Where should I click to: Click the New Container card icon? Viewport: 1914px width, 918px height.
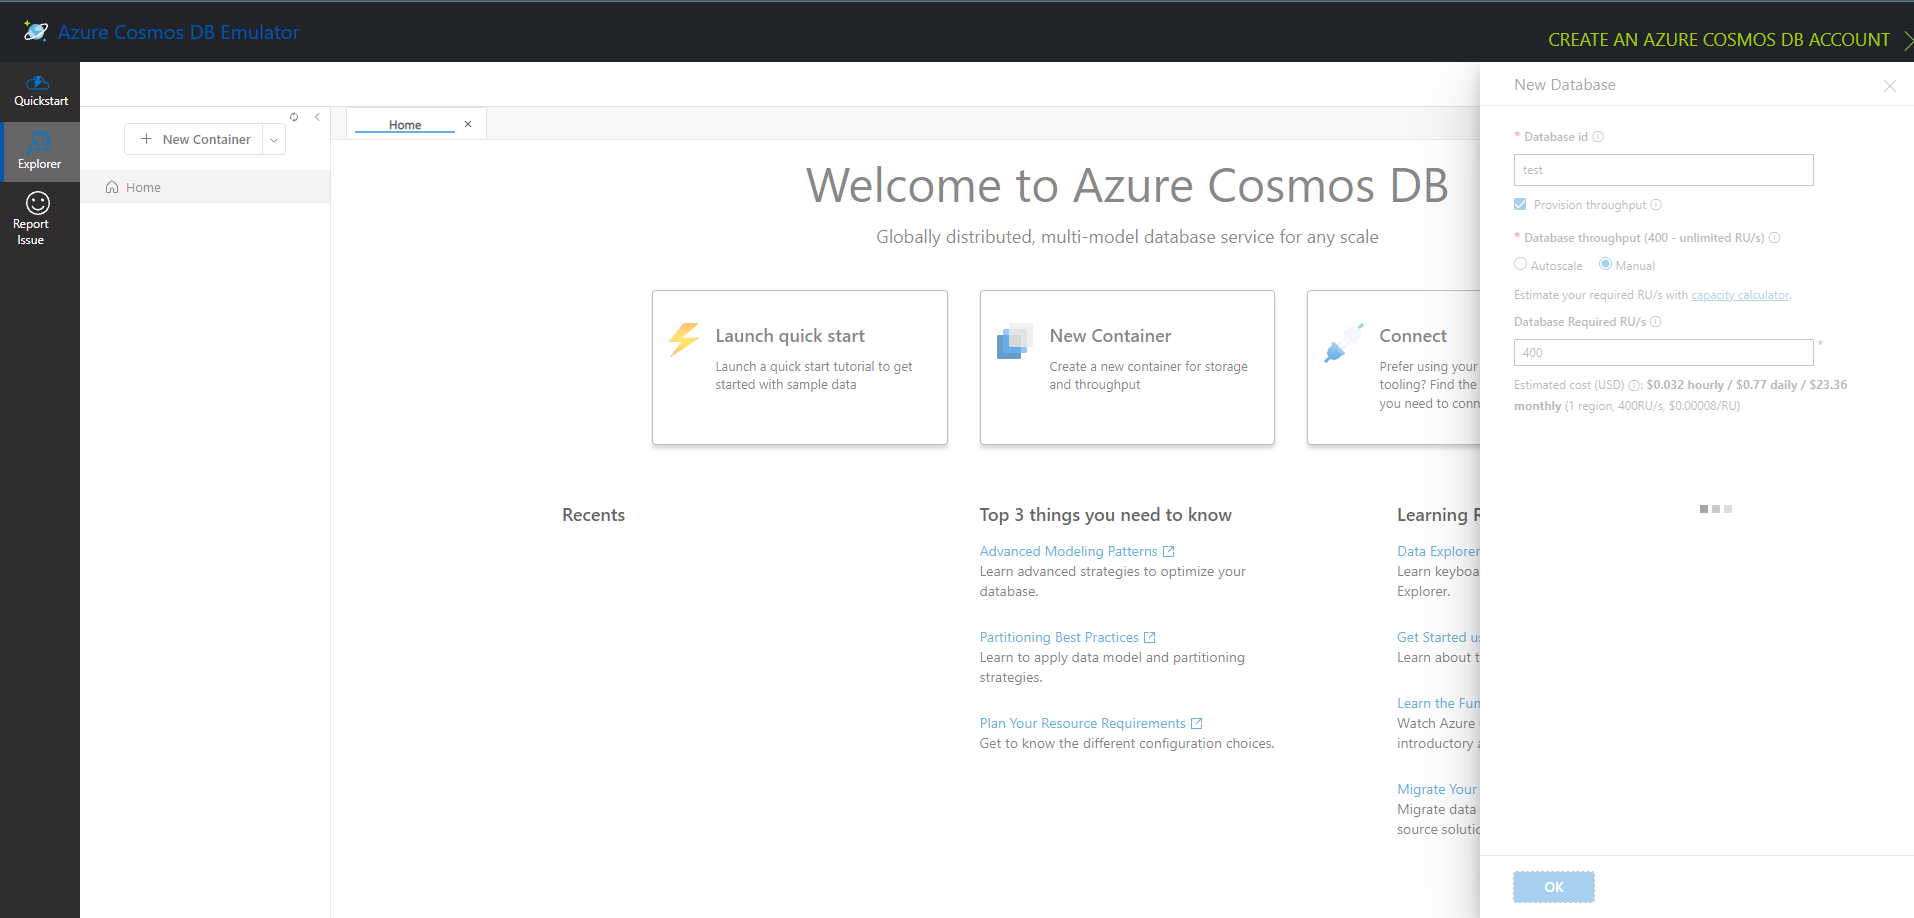click(x=1015, y=340)
